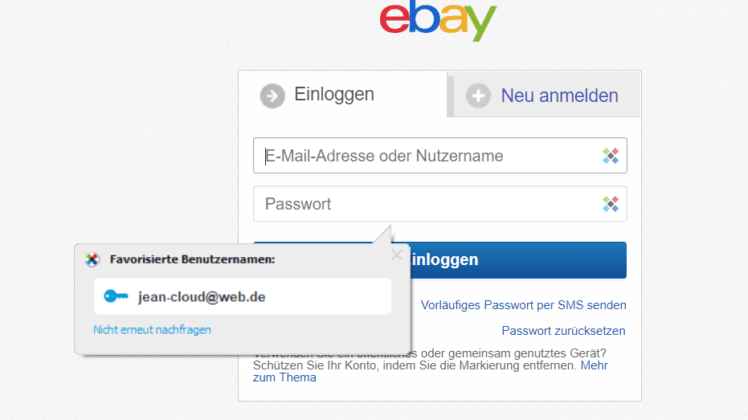
Task: Focus the E-Mail-Adresse oder Nutzername field
Action: tap(430, 156)
